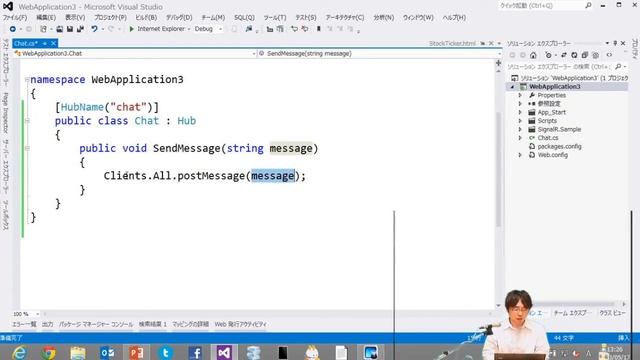
Task: Expand the SignalR.Sample folder
Action: coord(520,129)
